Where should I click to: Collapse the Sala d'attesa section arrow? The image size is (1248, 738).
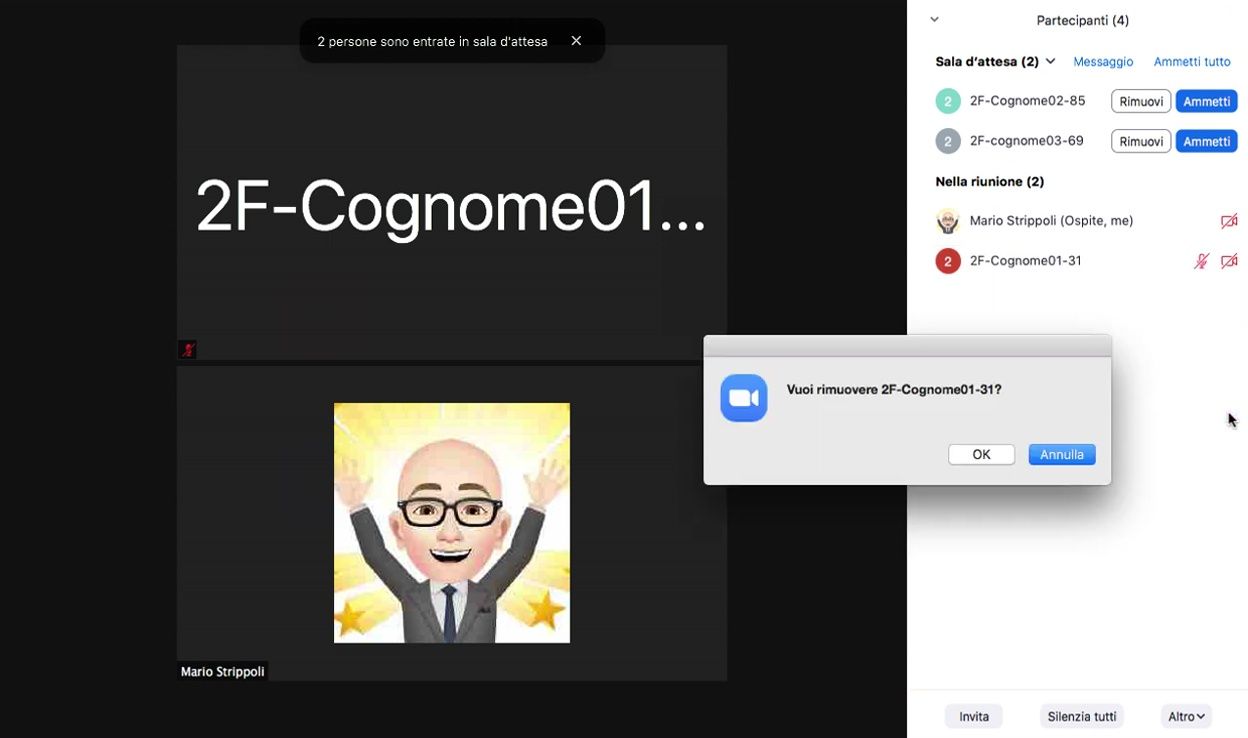click(1050, 62)
